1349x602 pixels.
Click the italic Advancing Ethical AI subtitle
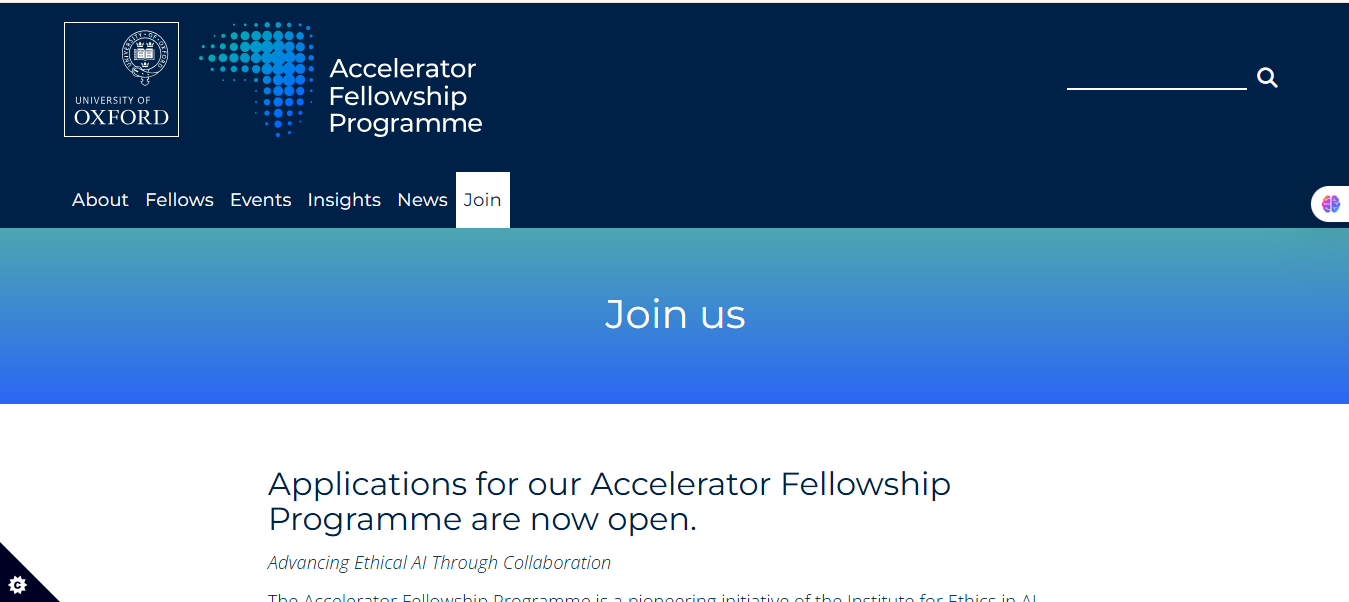(x=439, y=562)
